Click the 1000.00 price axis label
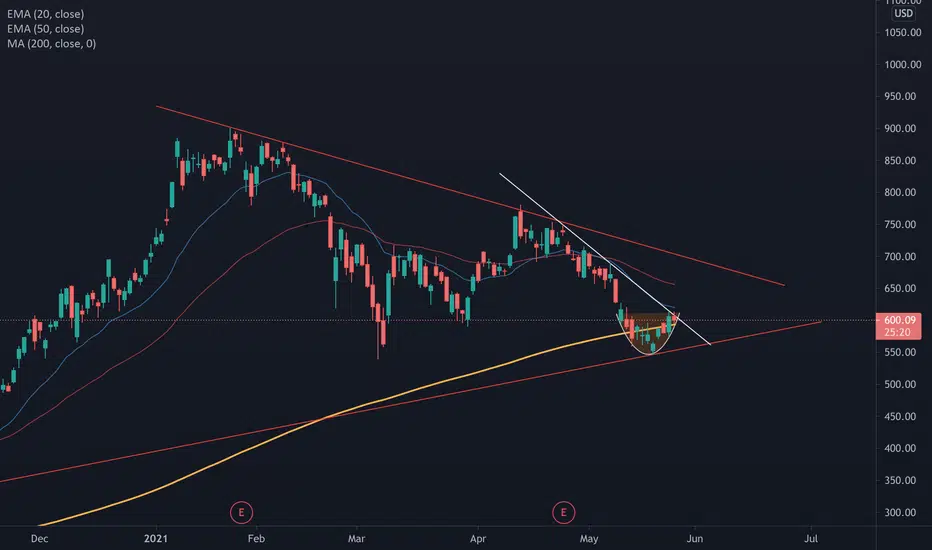 coord(903,65)
